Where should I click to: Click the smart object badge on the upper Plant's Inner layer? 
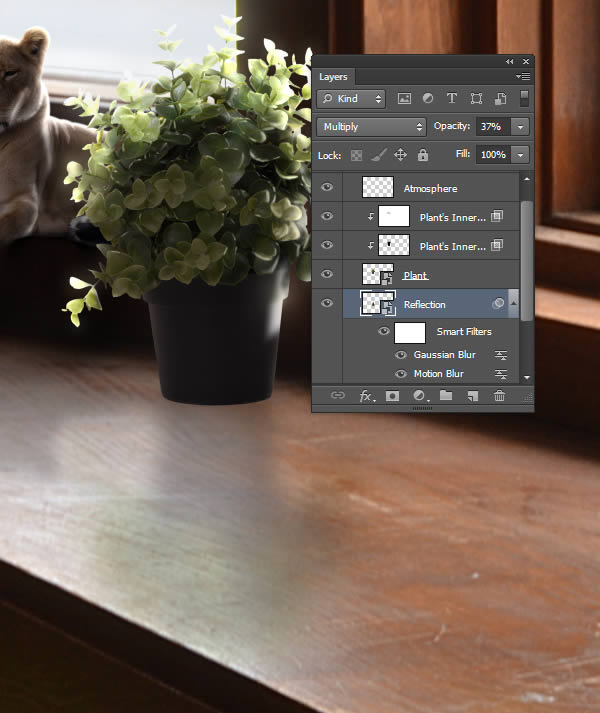497,216
